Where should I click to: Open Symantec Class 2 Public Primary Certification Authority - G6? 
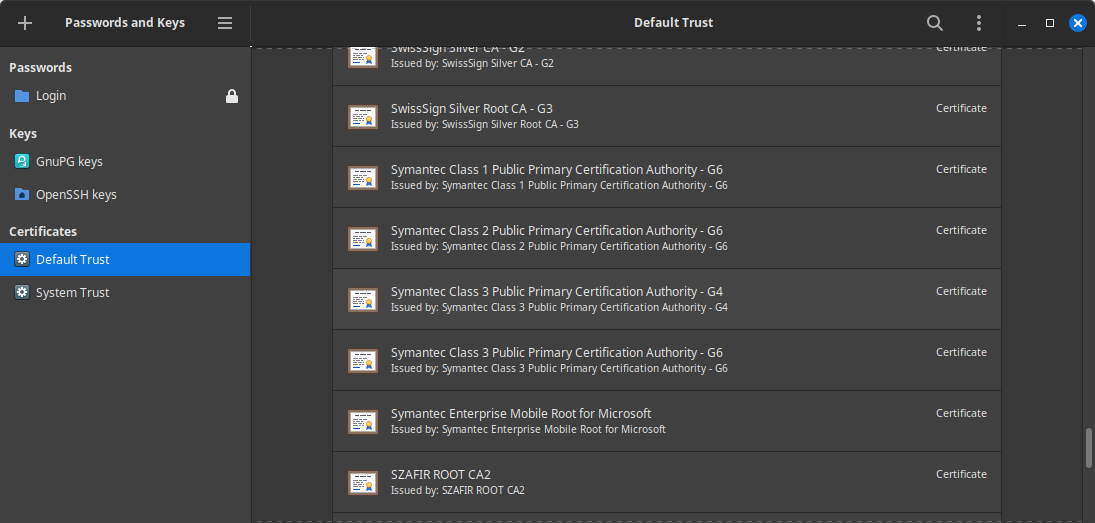pos(667,238)
